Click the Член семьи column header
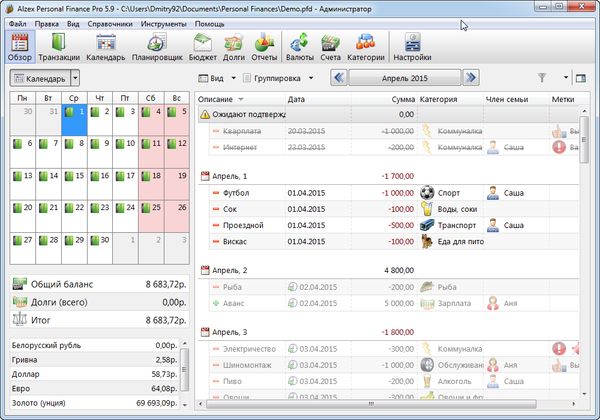Viewport: 600px width, 420px height. [516, 99]
